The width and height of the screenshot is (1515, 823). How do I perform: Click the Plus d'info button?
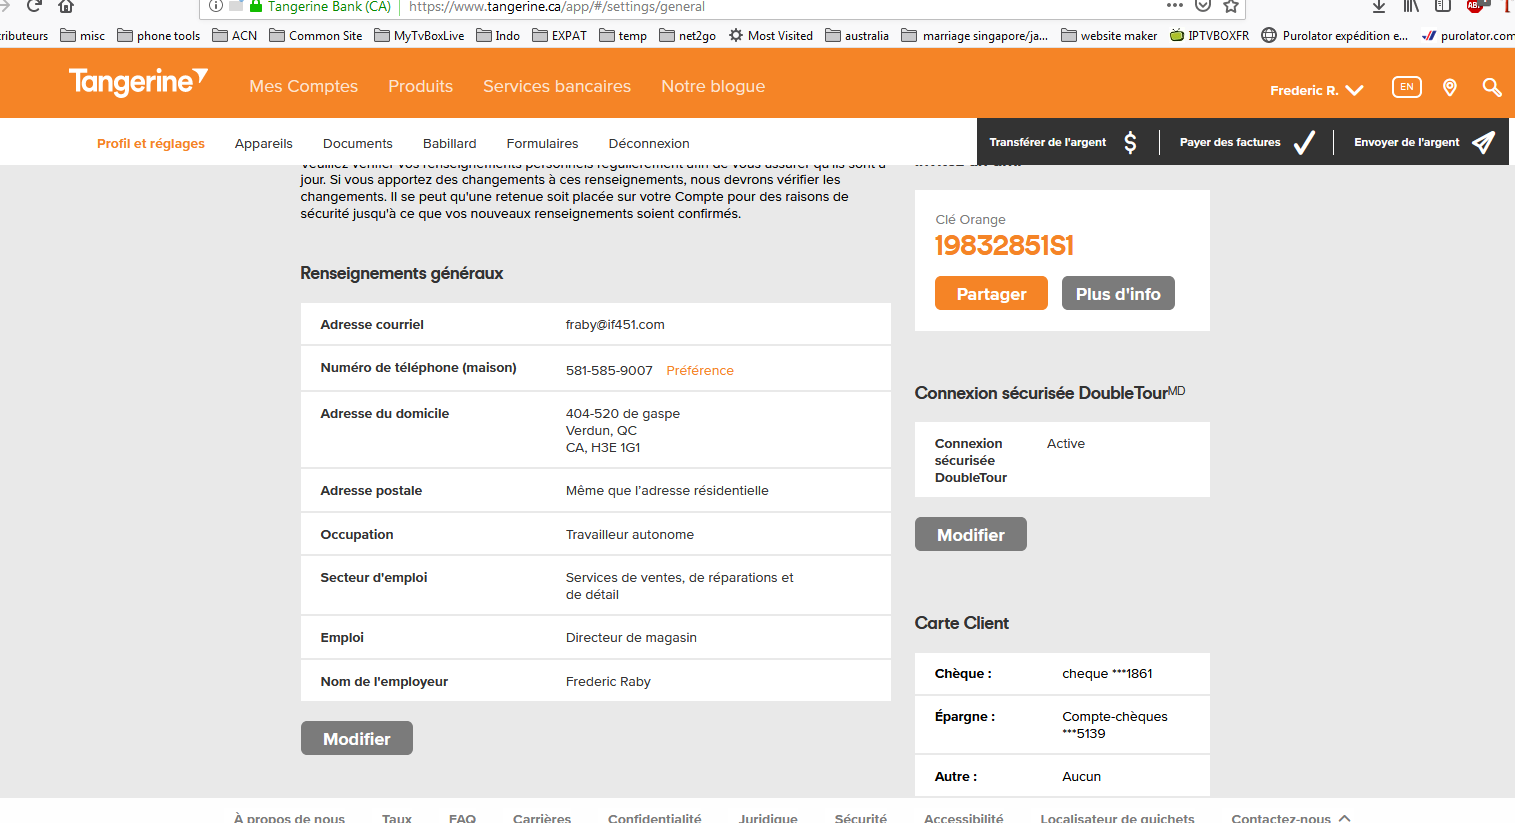click(1118, 293)
